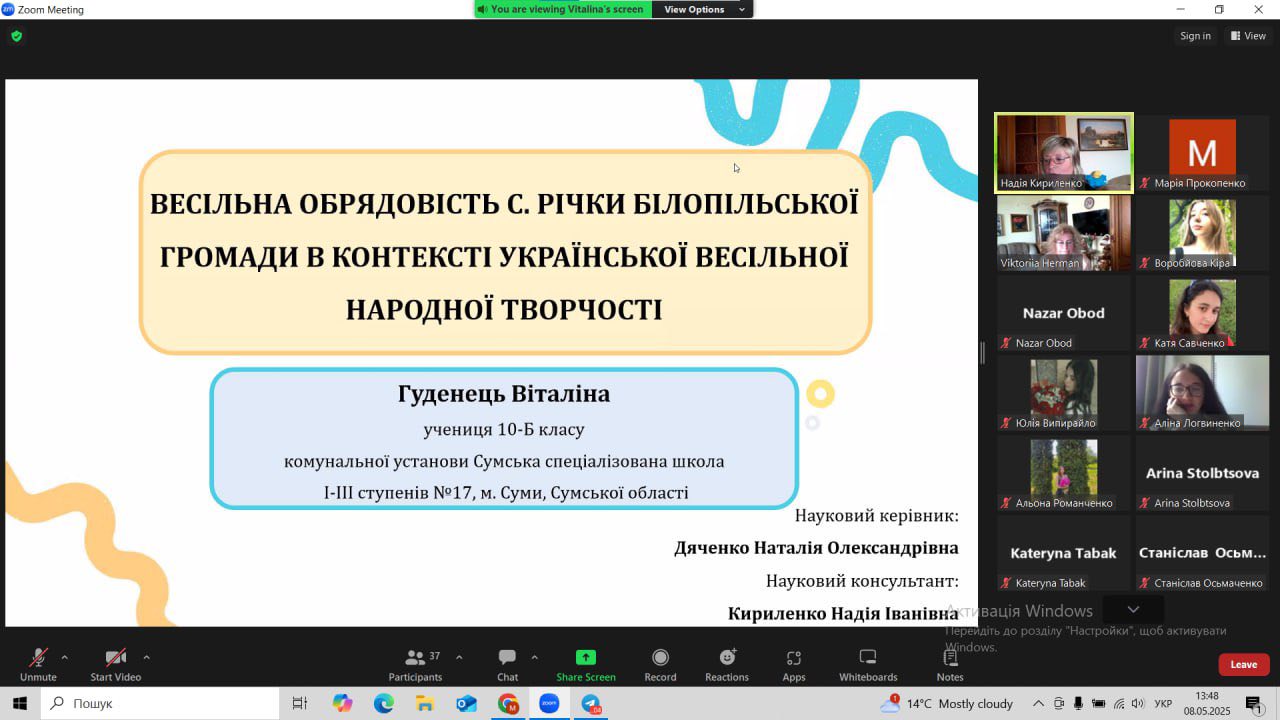This screenshot has width=1280, height=720.
Task: Select Альона Романченко's participant tile
Action: click(x=1064, y=472)
